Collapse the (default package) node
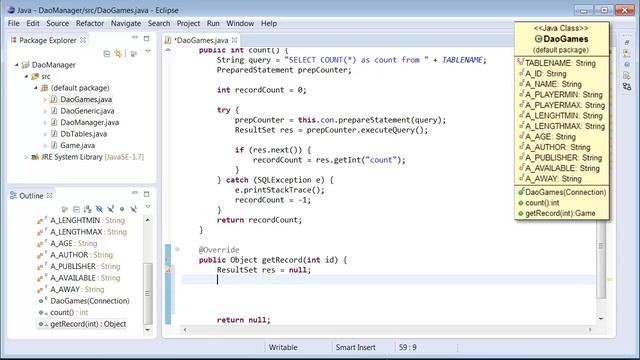The image size is (640, 360). tap(36, 88)
